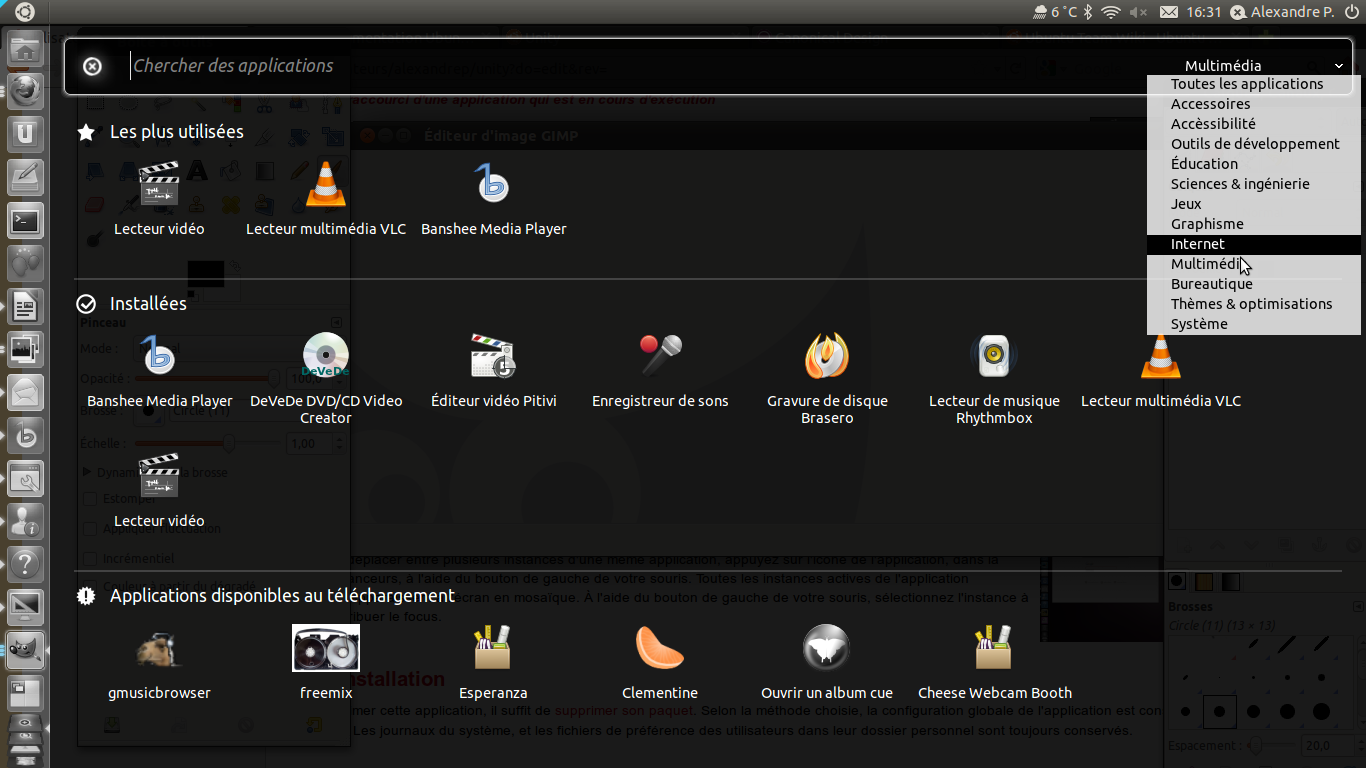Open the Cheese Webcam Booth app
This screenshot has width=1366, height=768.
pyautogui.click(x=994, y=649)
